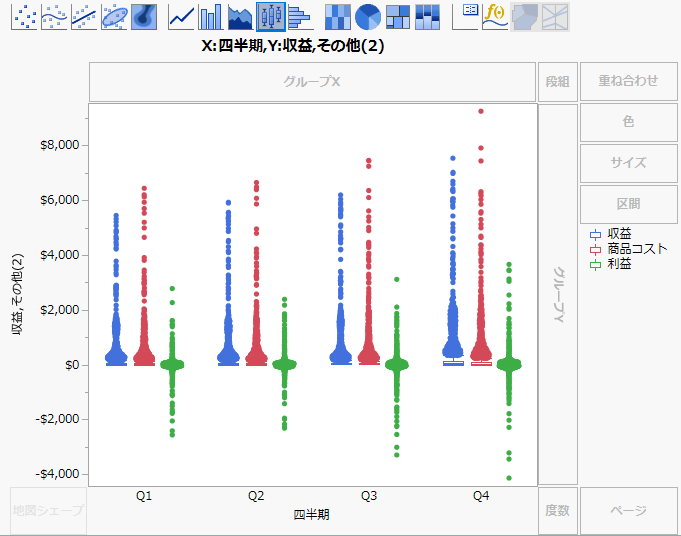Viewport: 681px width, 536px height.
Task: Click the 区間 drop zone
Action: tap(628, 204)
